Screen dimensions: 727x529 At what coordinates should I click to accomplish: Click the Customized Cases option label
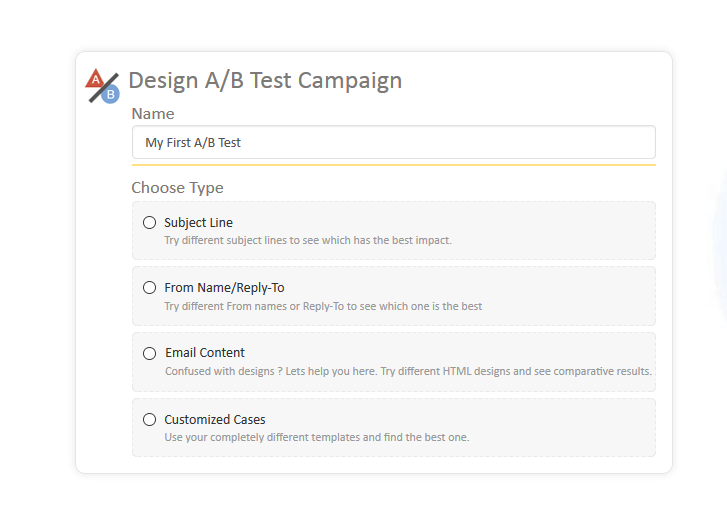pos(214,420)
